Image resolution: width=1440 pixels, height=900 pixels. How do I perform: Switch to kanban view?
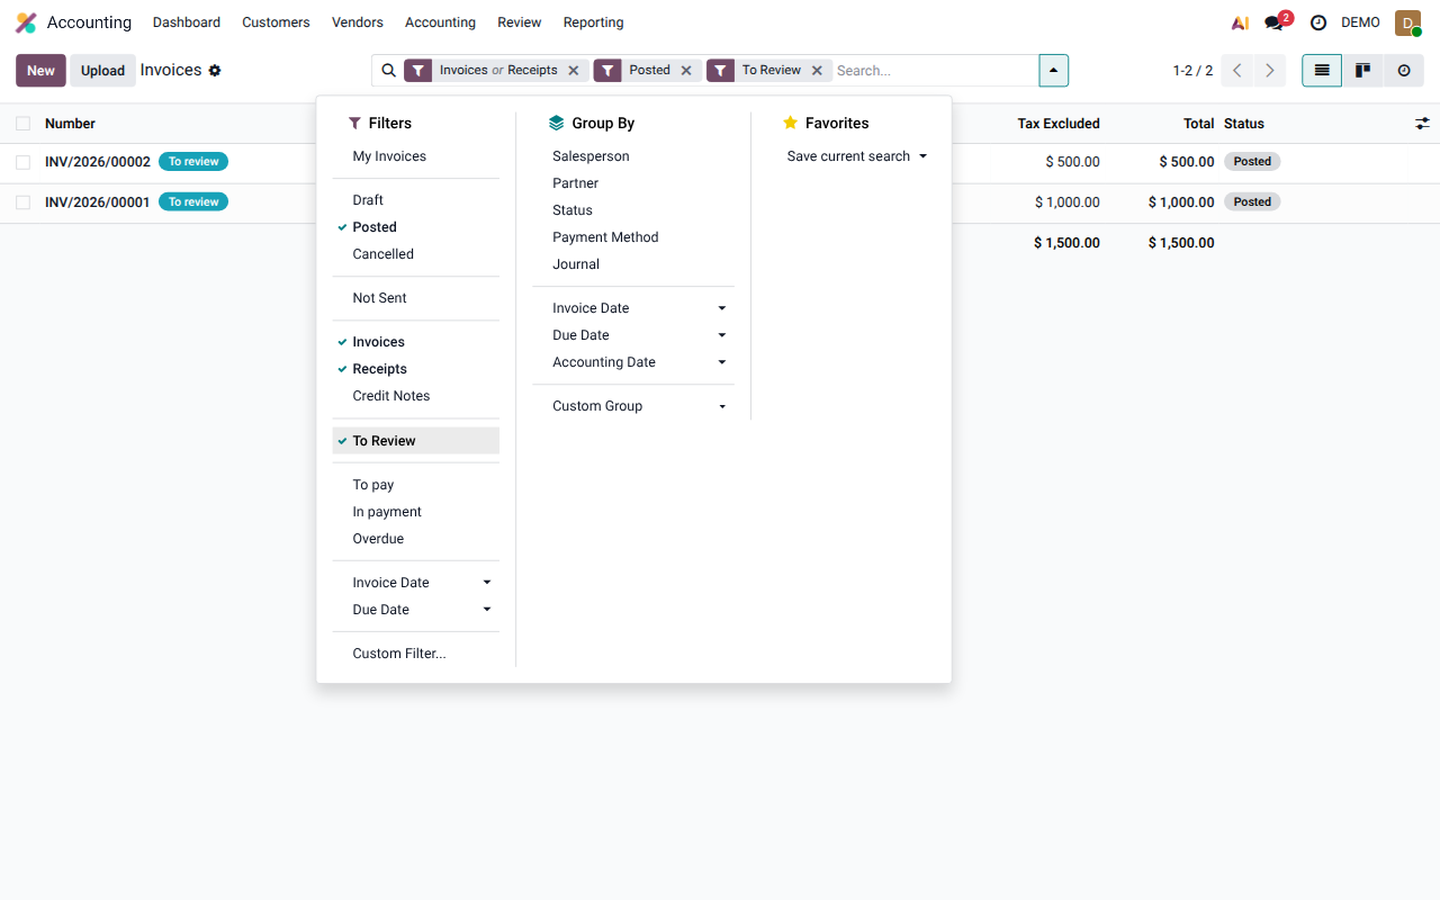pos(1363,70)
